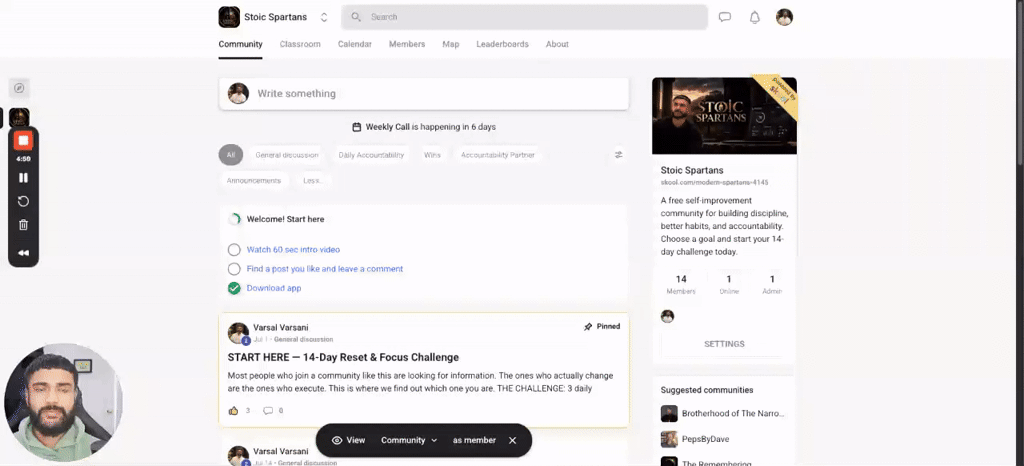
Task: Check off Watch 60 sec intro video
Action: tap(234, 250)
